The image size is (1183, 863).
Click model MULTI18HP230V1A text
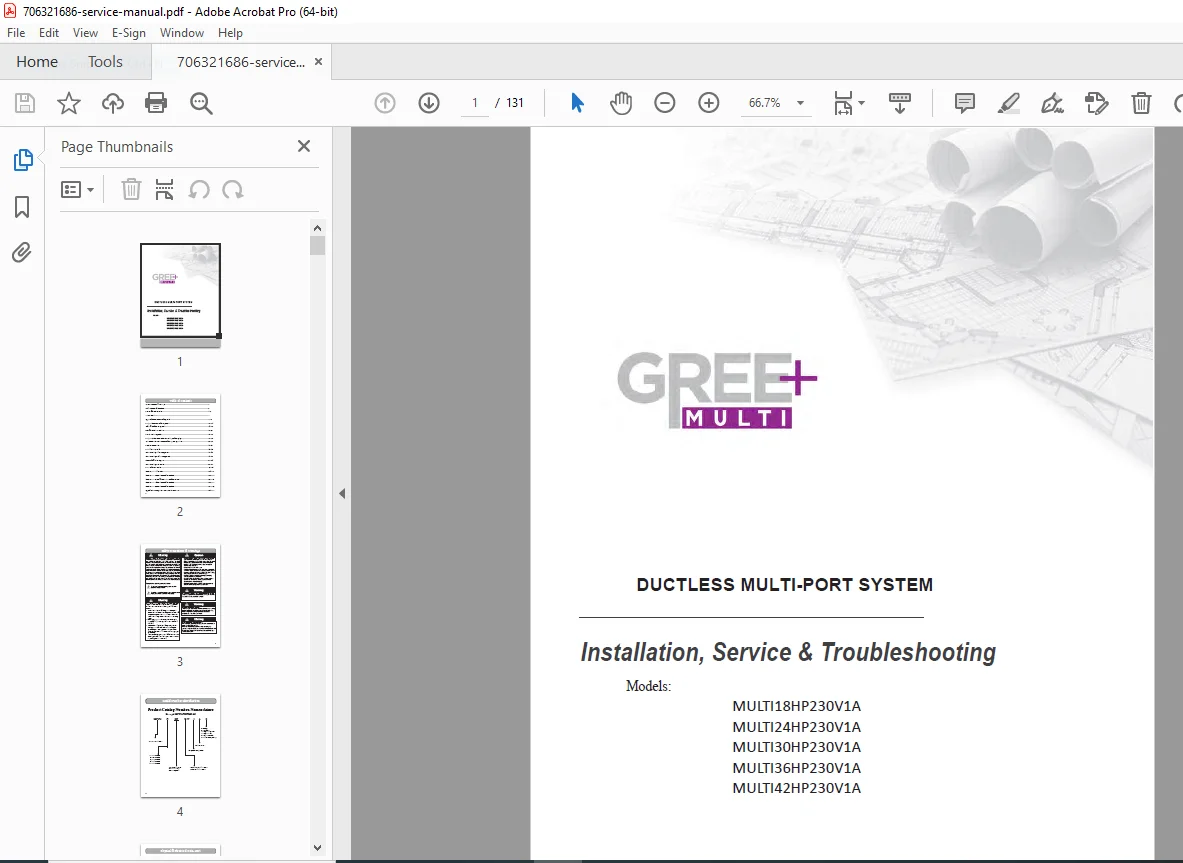(796, 706)
